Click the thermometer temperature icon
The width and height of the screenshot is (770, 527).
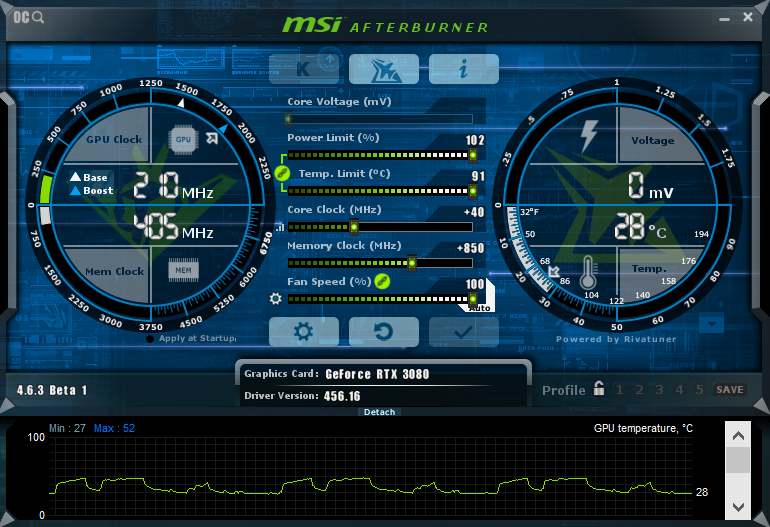click(x=588, y=272)
